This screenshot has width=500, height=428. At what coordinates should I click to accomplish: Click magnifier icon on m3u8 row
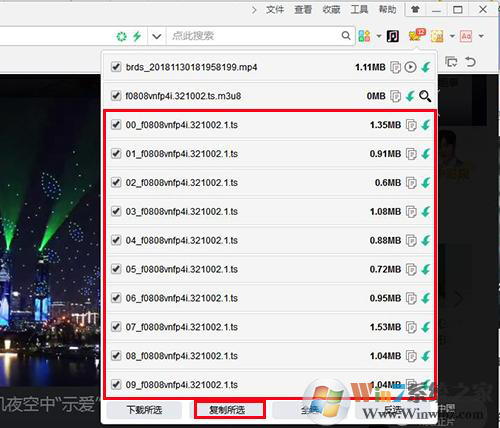[425, 96]
